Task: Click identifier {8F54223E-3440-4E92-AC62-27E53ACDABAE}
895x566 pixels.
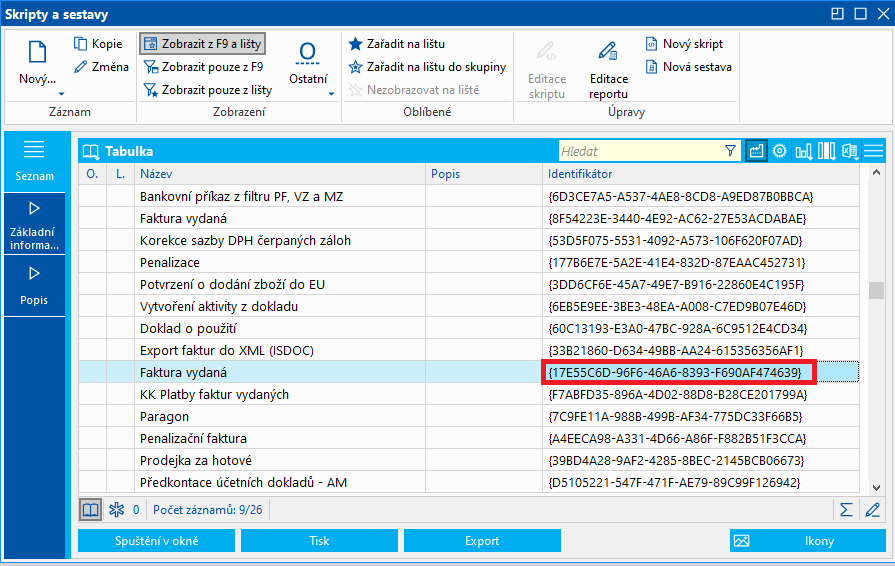Action: pos(677,219)
